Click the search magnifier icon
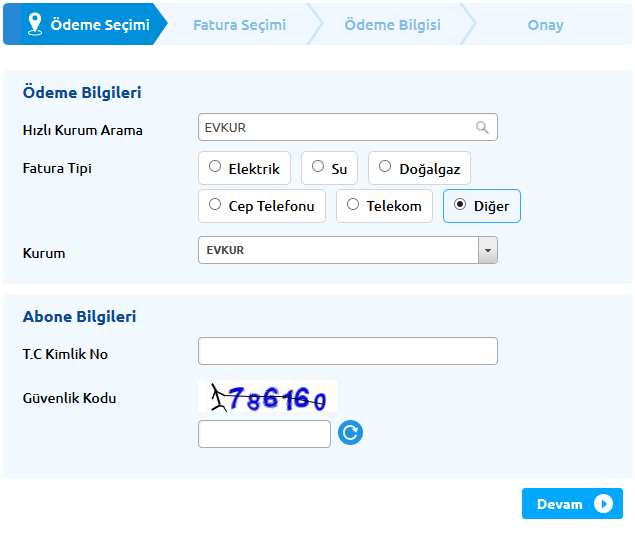 tap(482, 128)
